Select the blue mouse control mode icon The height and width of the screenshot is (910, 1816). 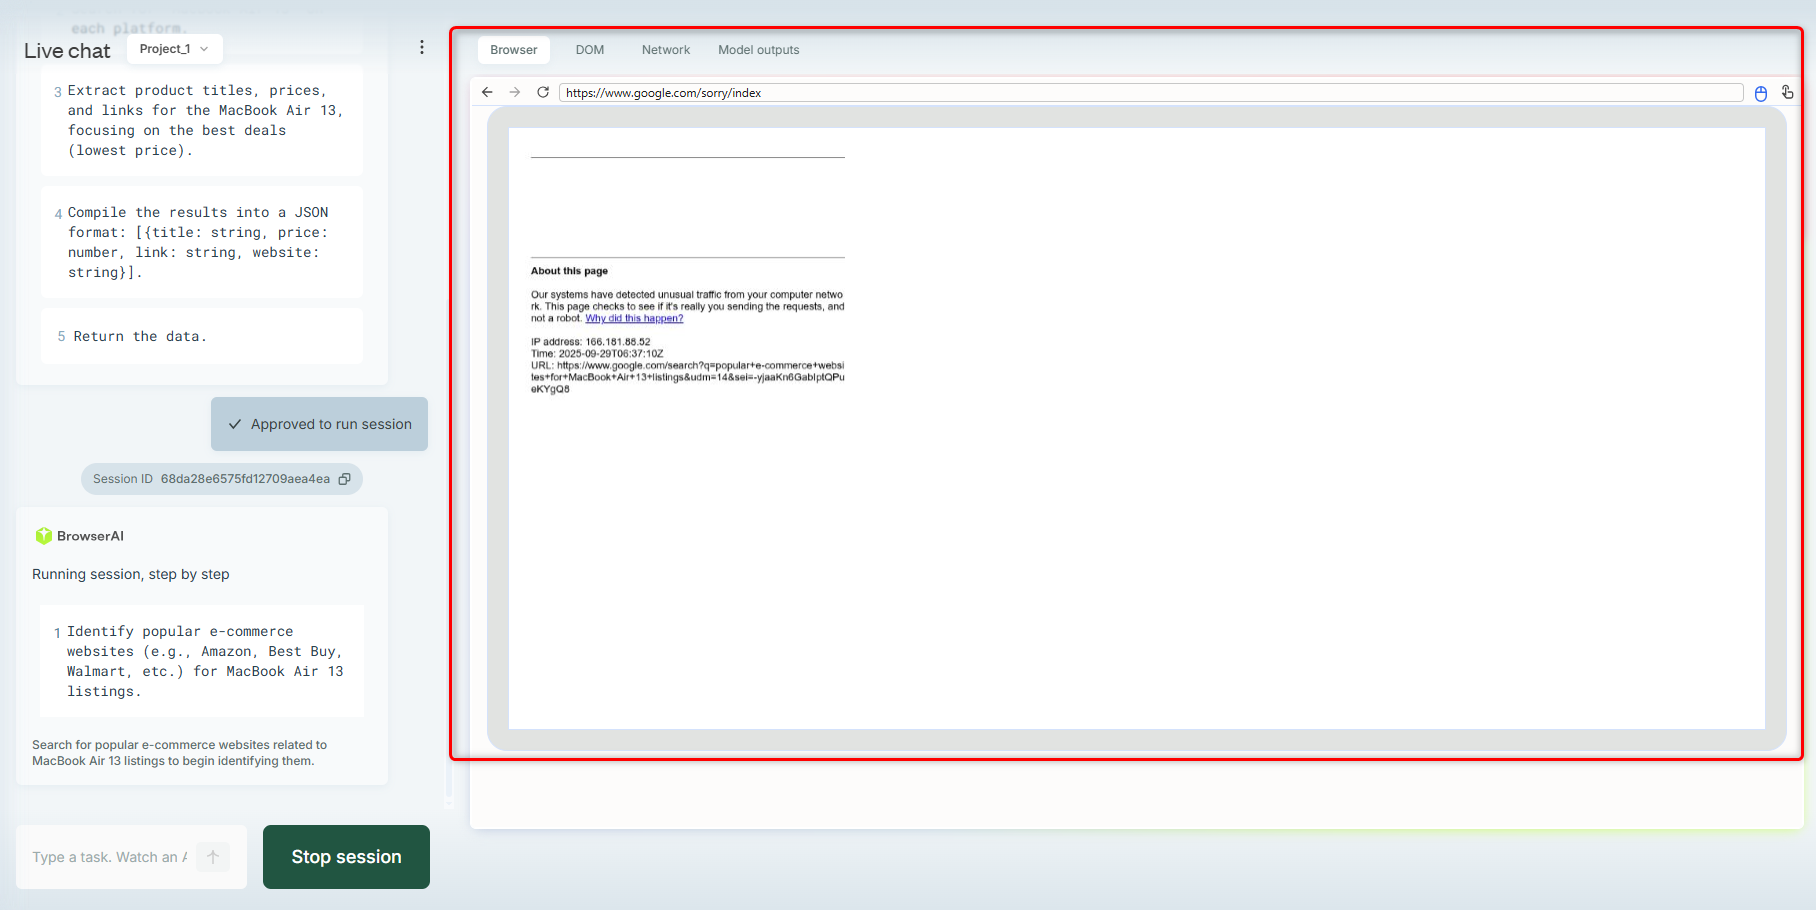click(x=1761, y=93)
